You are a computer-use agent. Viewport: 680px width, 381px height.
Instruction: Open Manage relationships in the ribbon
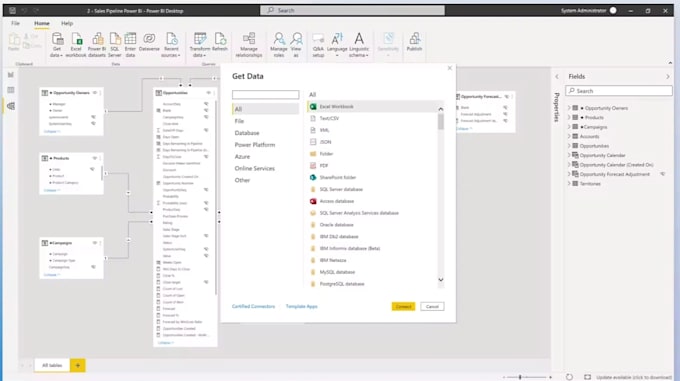click(x=248, y=45)
